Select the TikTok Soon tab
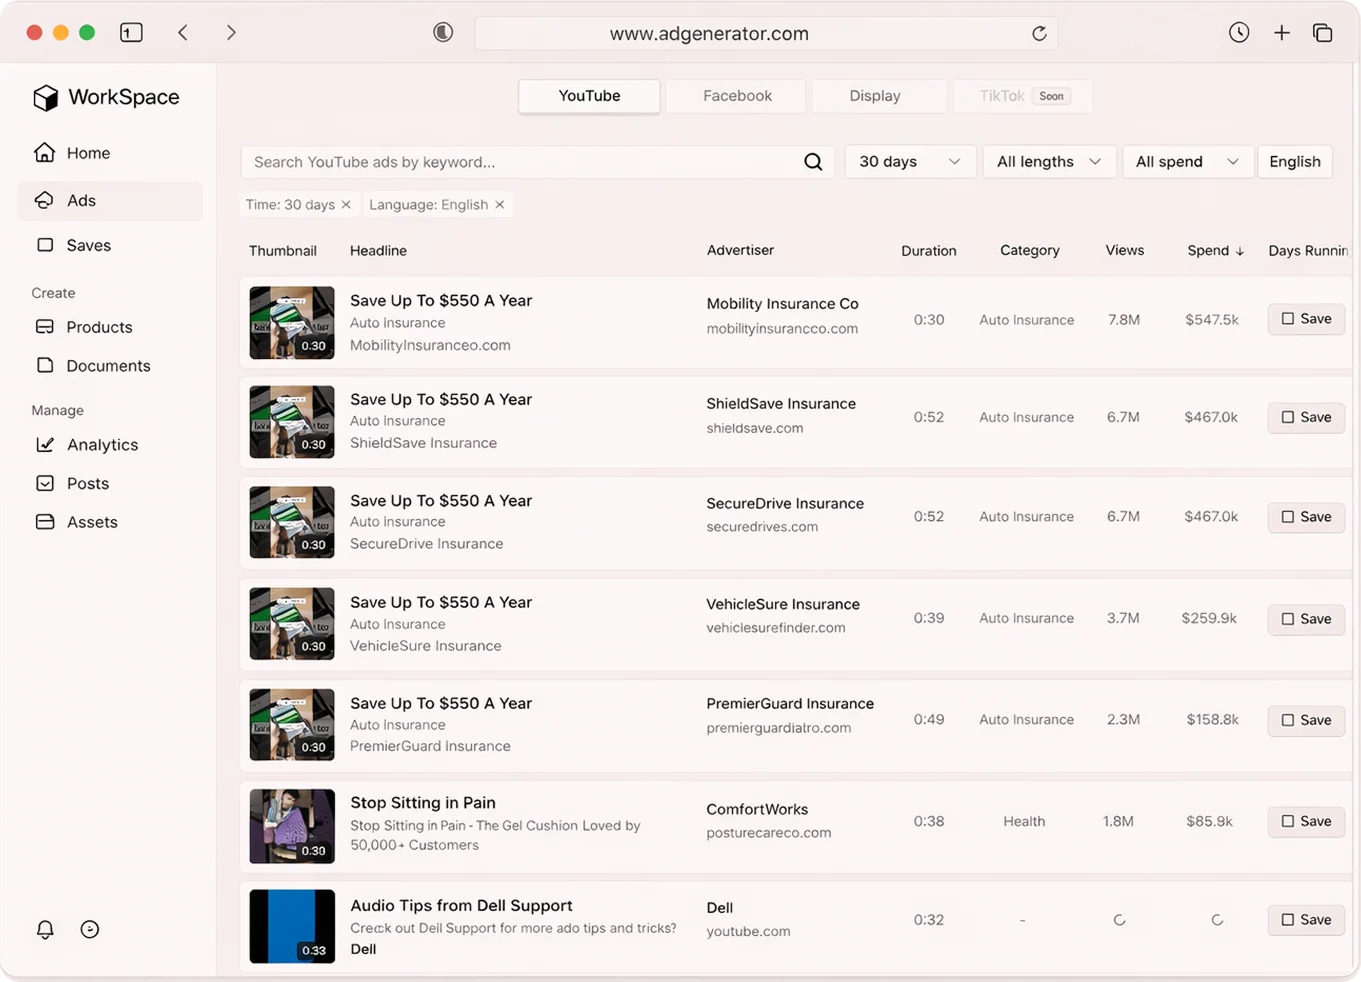This screenshot has width=1361, height=982. [1023, 96]
